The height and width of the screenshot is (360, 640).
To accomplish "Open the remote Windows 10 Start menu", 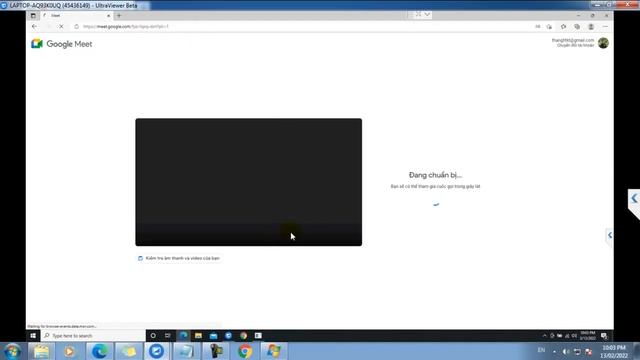I will coord(33,336).
